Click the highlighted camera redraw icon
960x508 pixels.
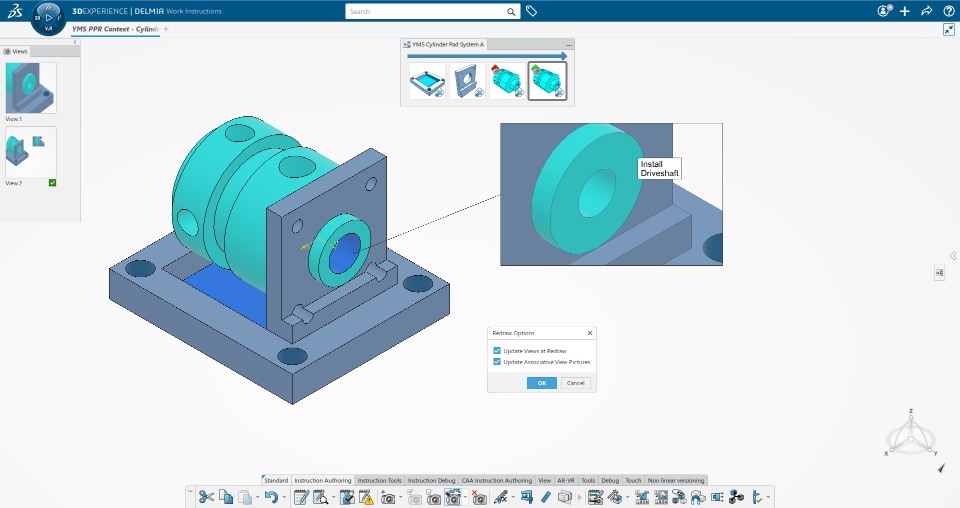[453, 497]
